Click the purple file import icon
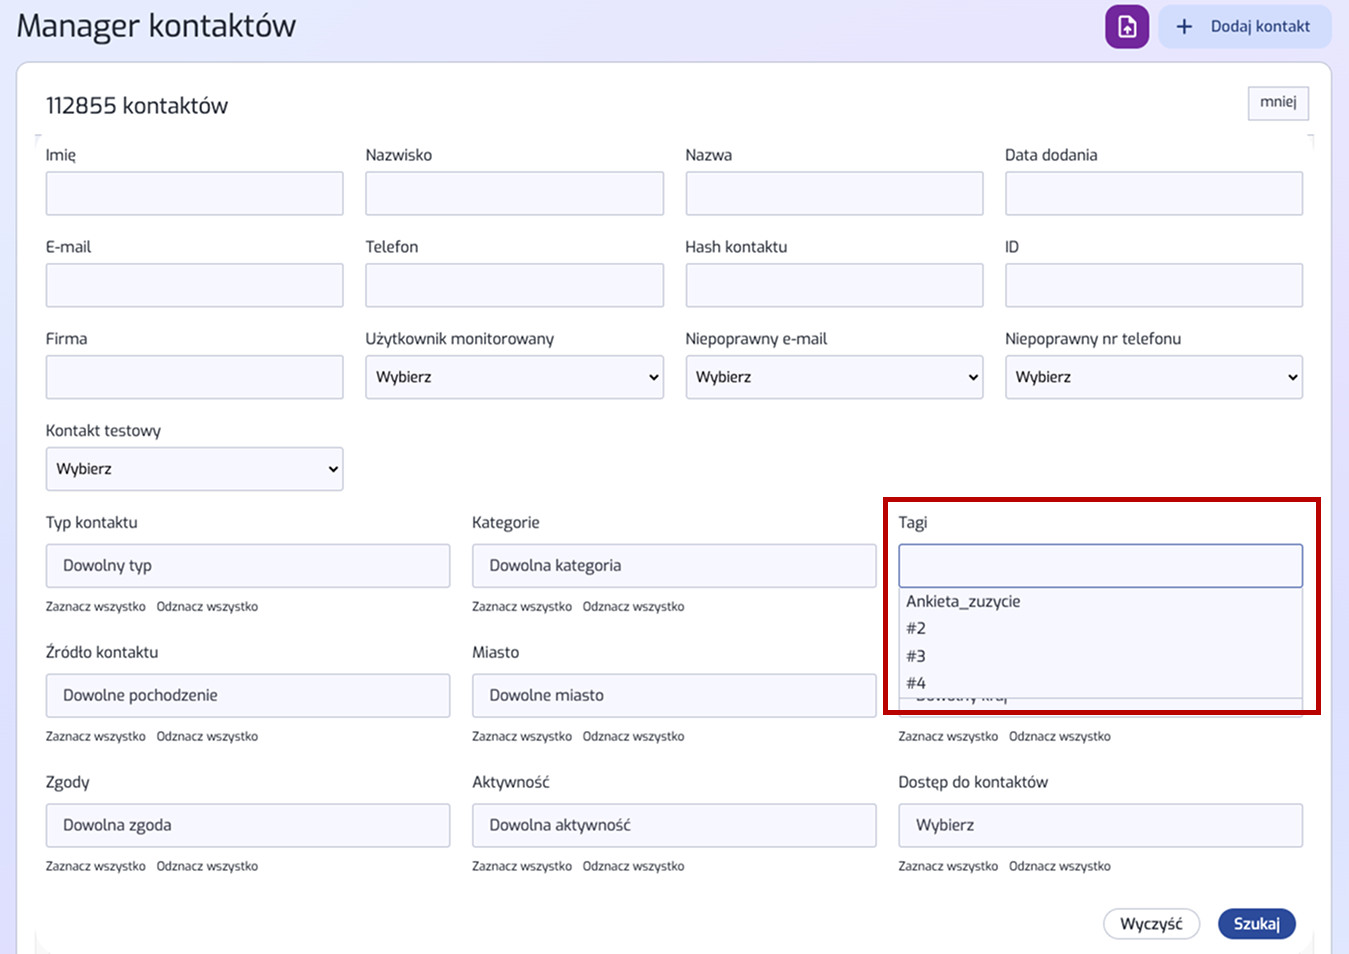This screenshot has height=954, width=1349. pos(1126,27)
